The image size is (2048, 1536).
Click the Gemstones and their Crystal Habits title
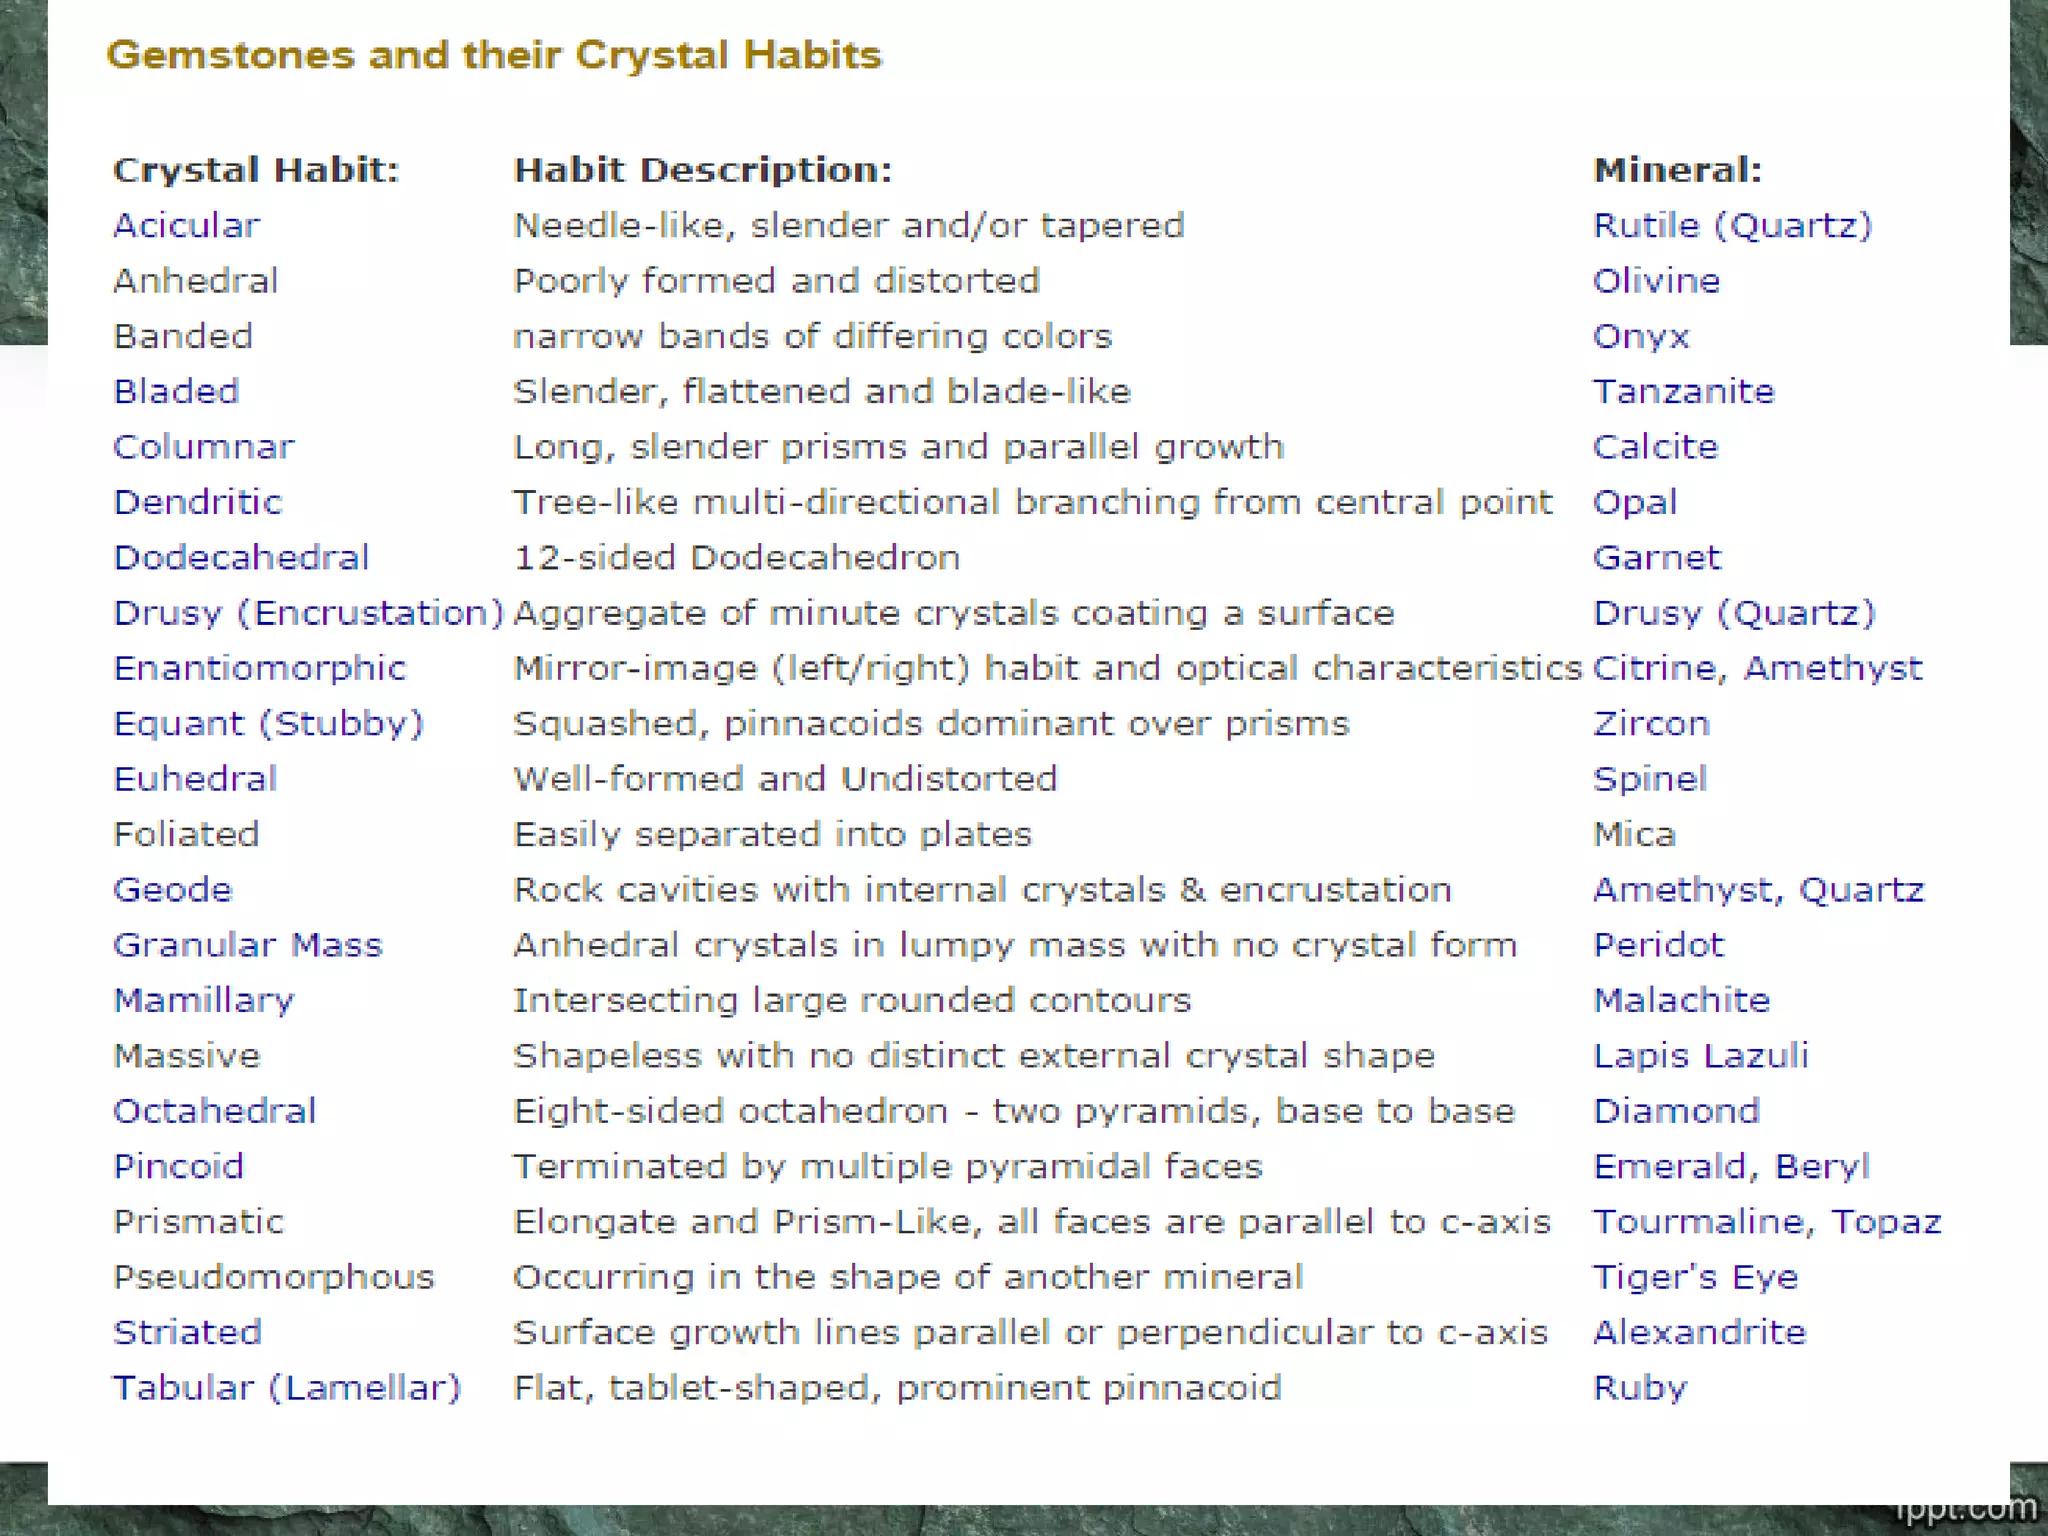tap(494, 55)
